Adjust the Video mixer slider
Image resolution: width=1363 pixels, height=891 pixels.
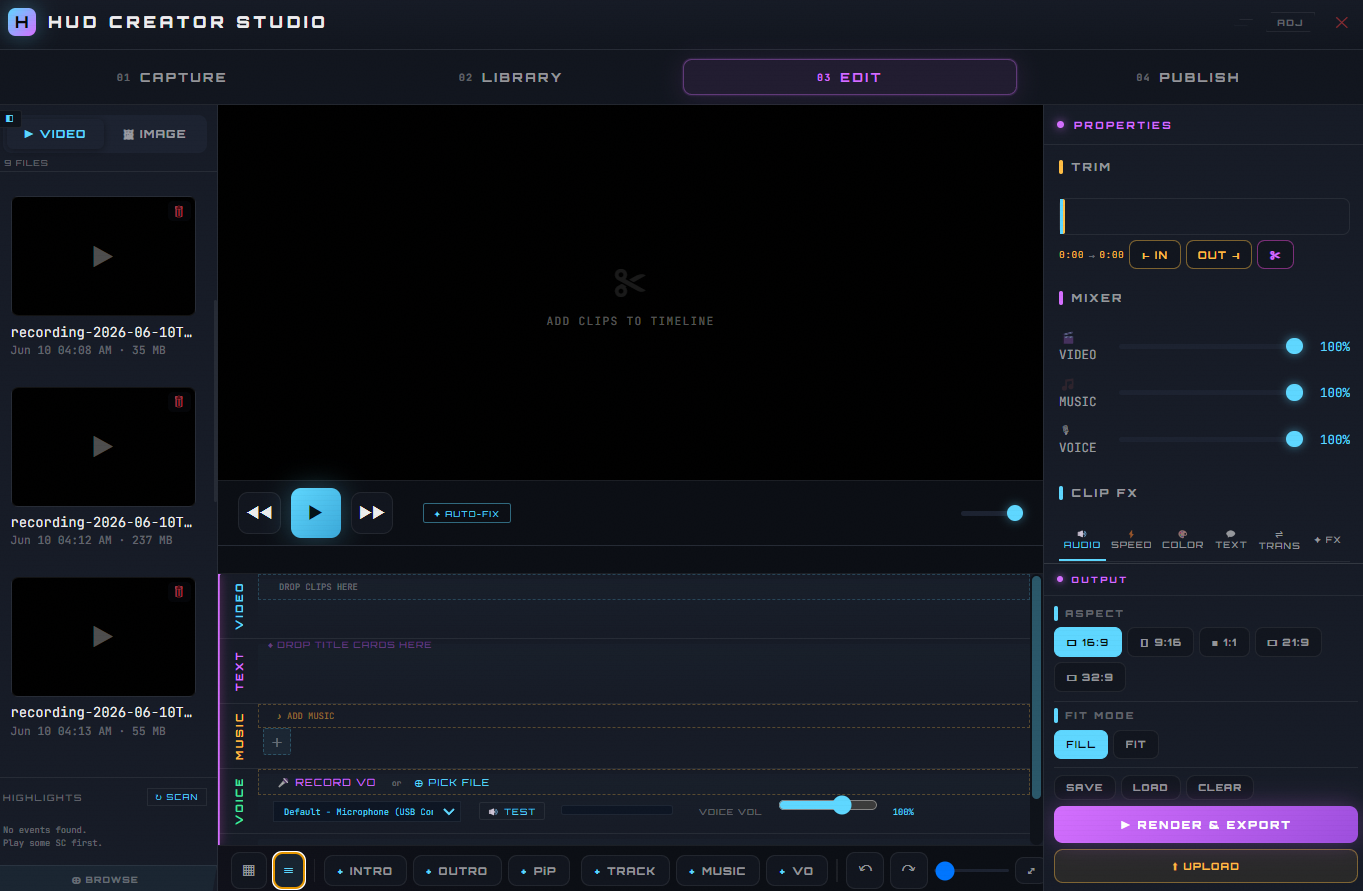click(x=1212, y=346)
